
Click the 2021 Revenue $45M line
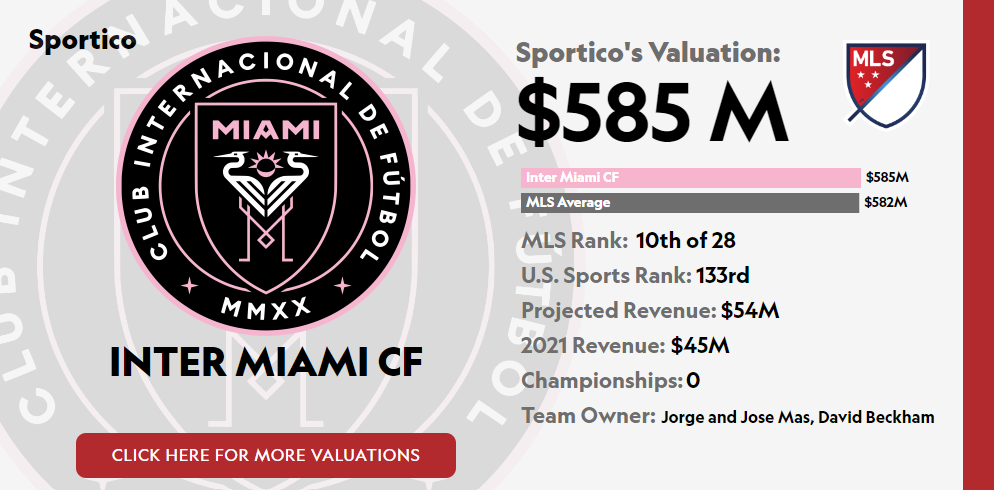click(x=625, y=346)
